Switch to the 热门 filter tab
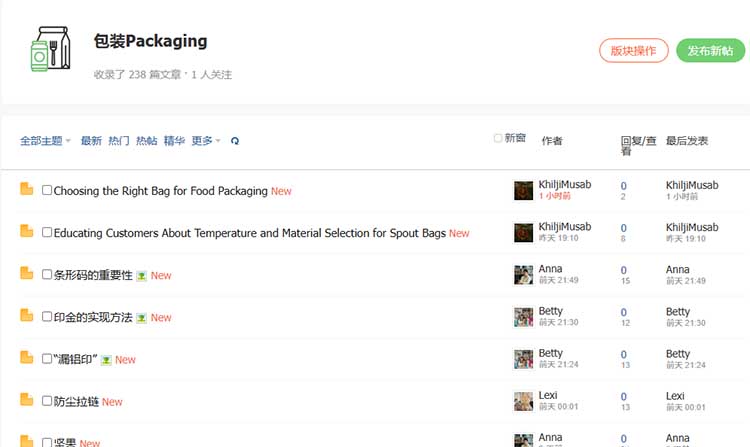This screenshot has width=750, height=447. 119,141
